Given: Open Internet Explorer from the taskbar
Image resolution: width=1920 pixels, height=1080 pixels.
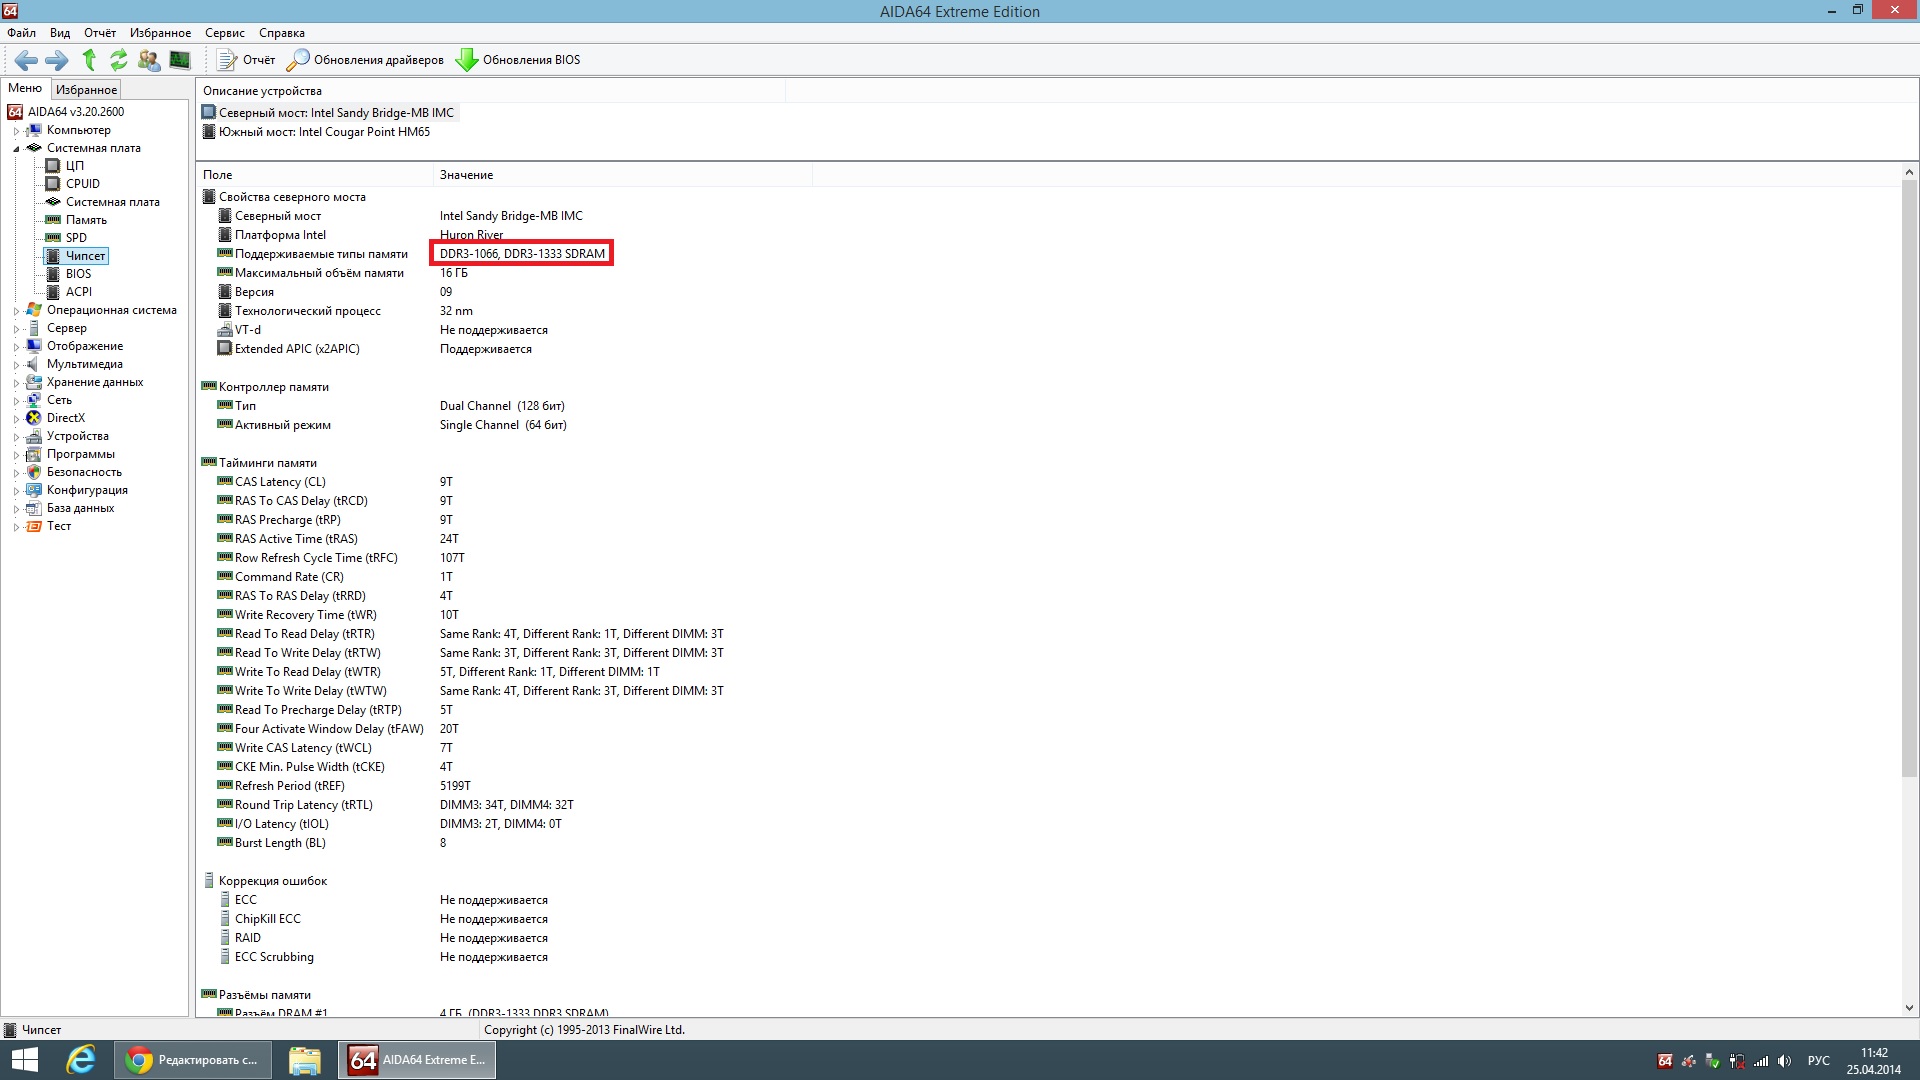Looking at the screenshot, I should coord(80,1060).
